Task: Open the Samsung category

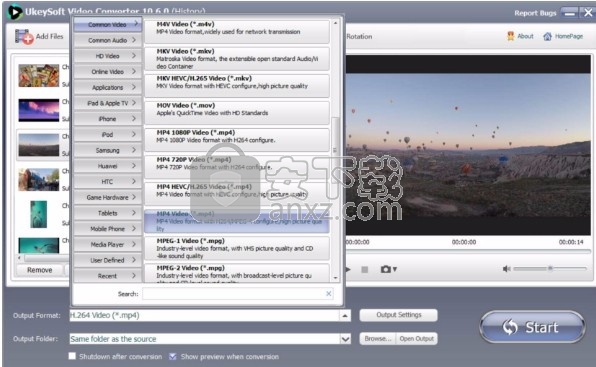Action: pos(108,150)
